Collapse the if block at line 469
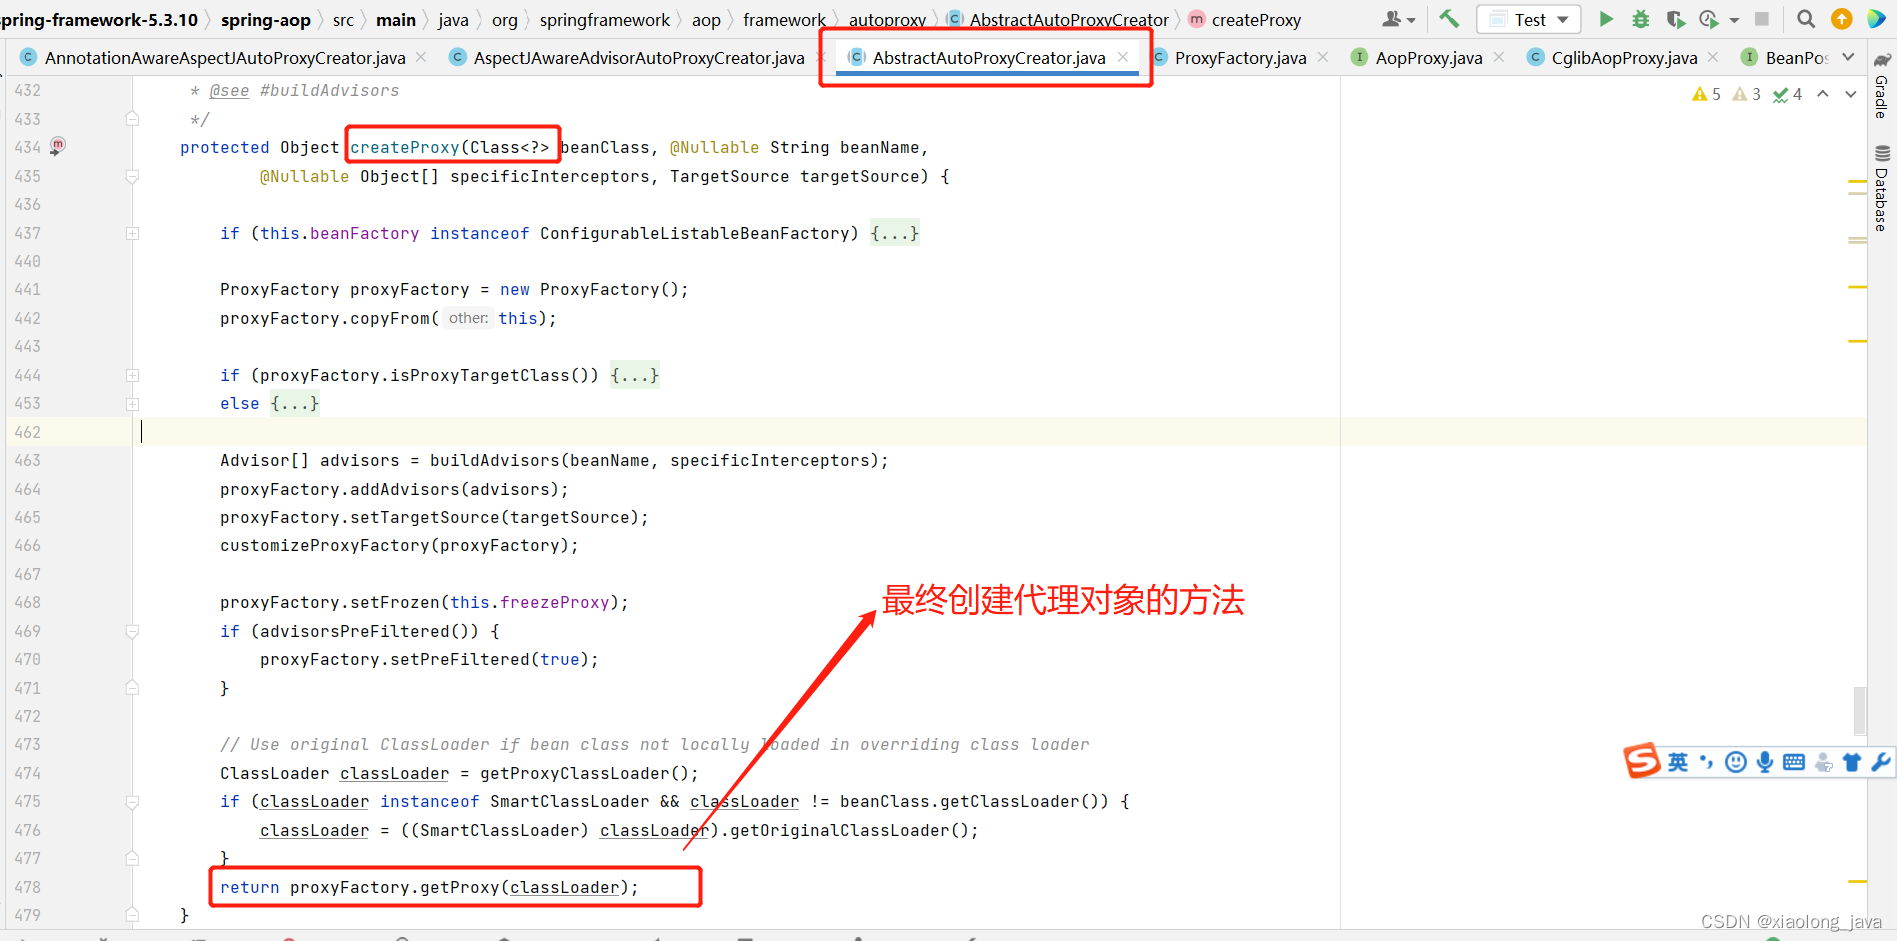 (x=132, y=631)
